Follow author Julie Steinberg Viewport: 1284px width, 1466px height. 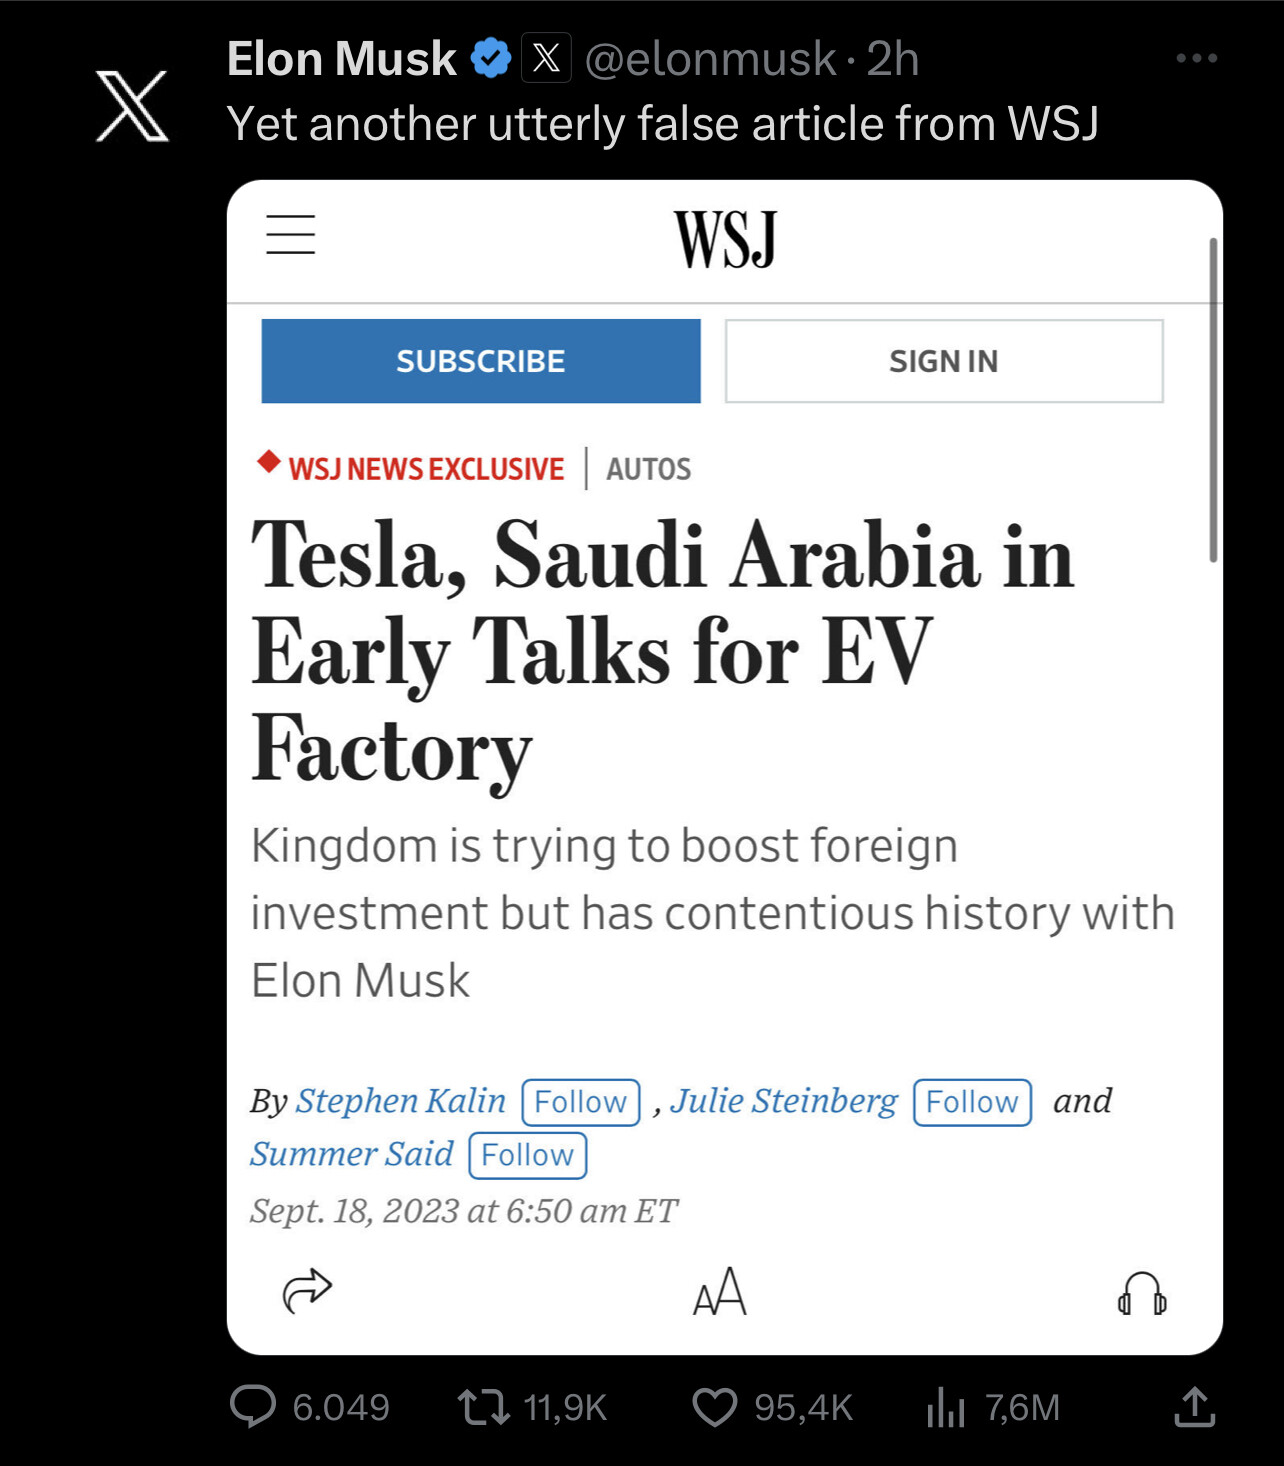click(x=972, y=1102)
